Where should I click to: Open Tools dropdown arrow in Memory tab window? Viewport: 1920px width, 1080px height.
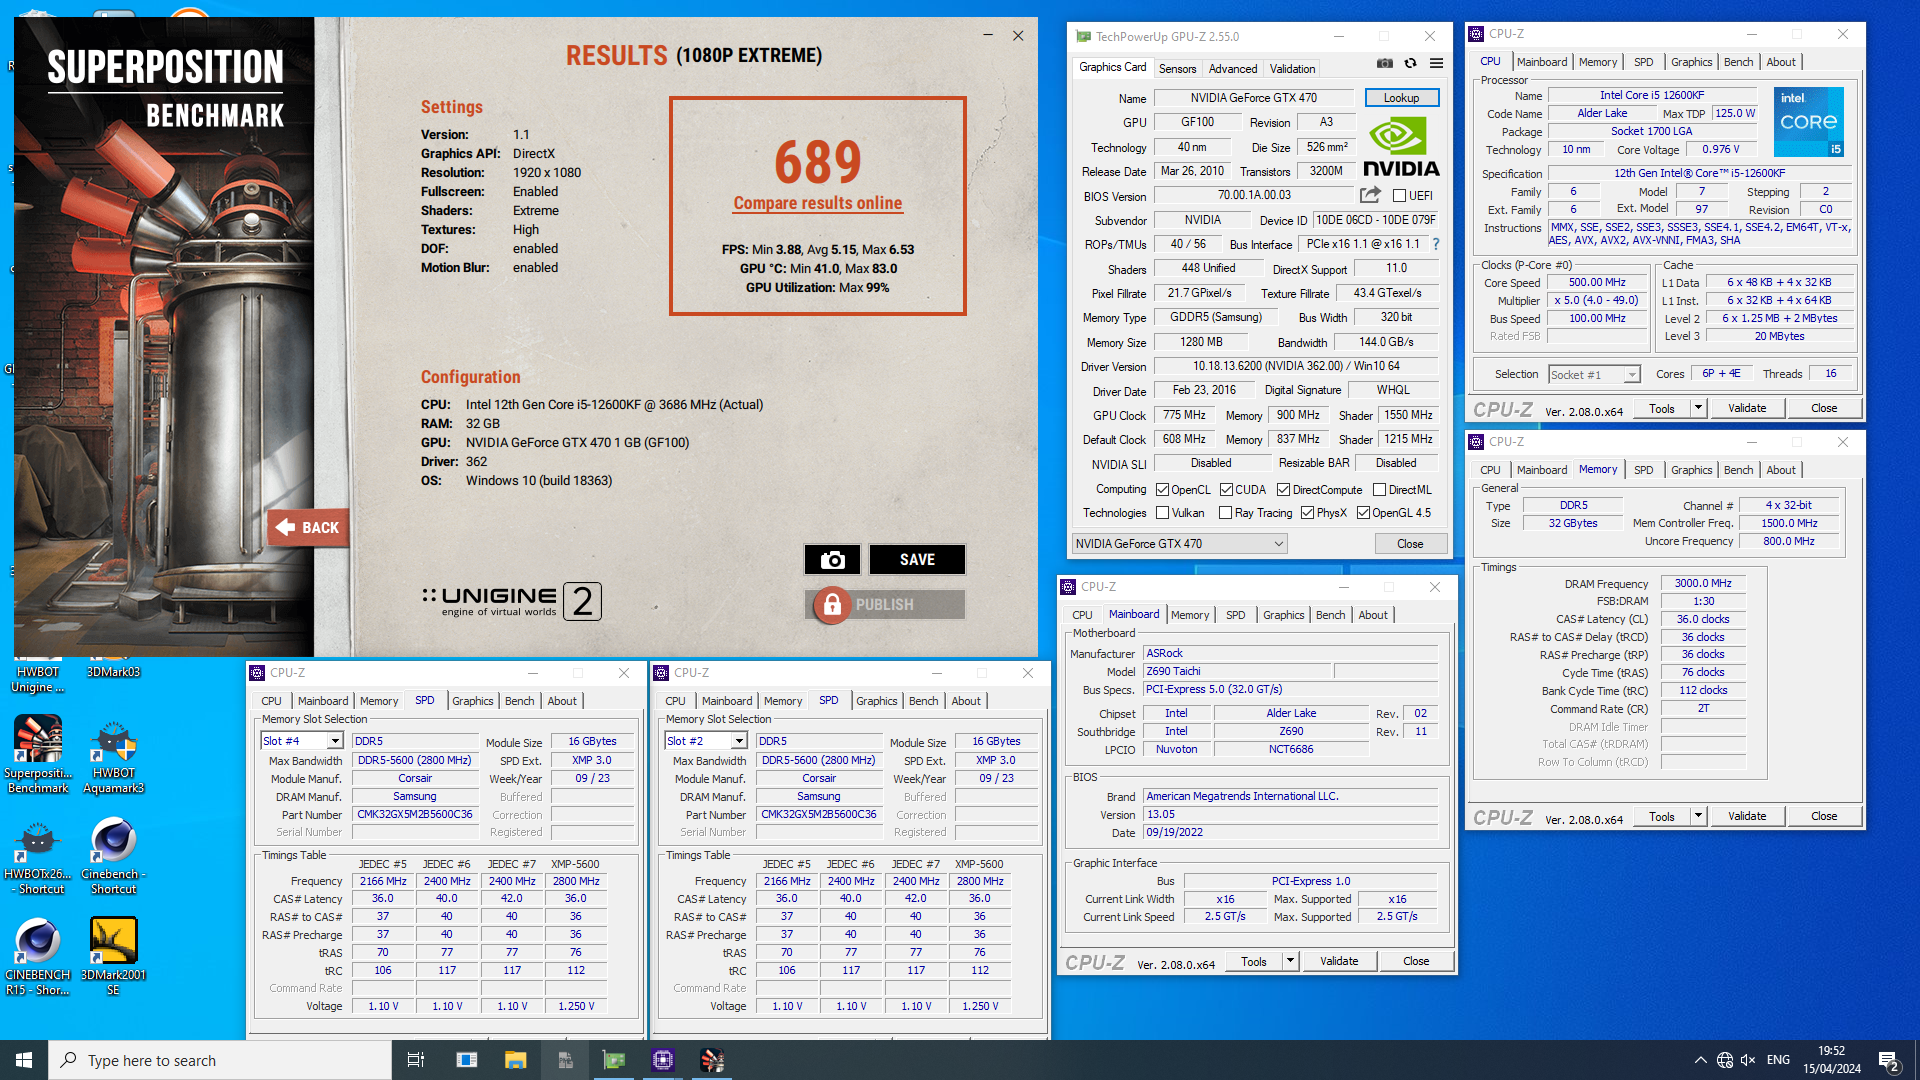[1697, 816]
